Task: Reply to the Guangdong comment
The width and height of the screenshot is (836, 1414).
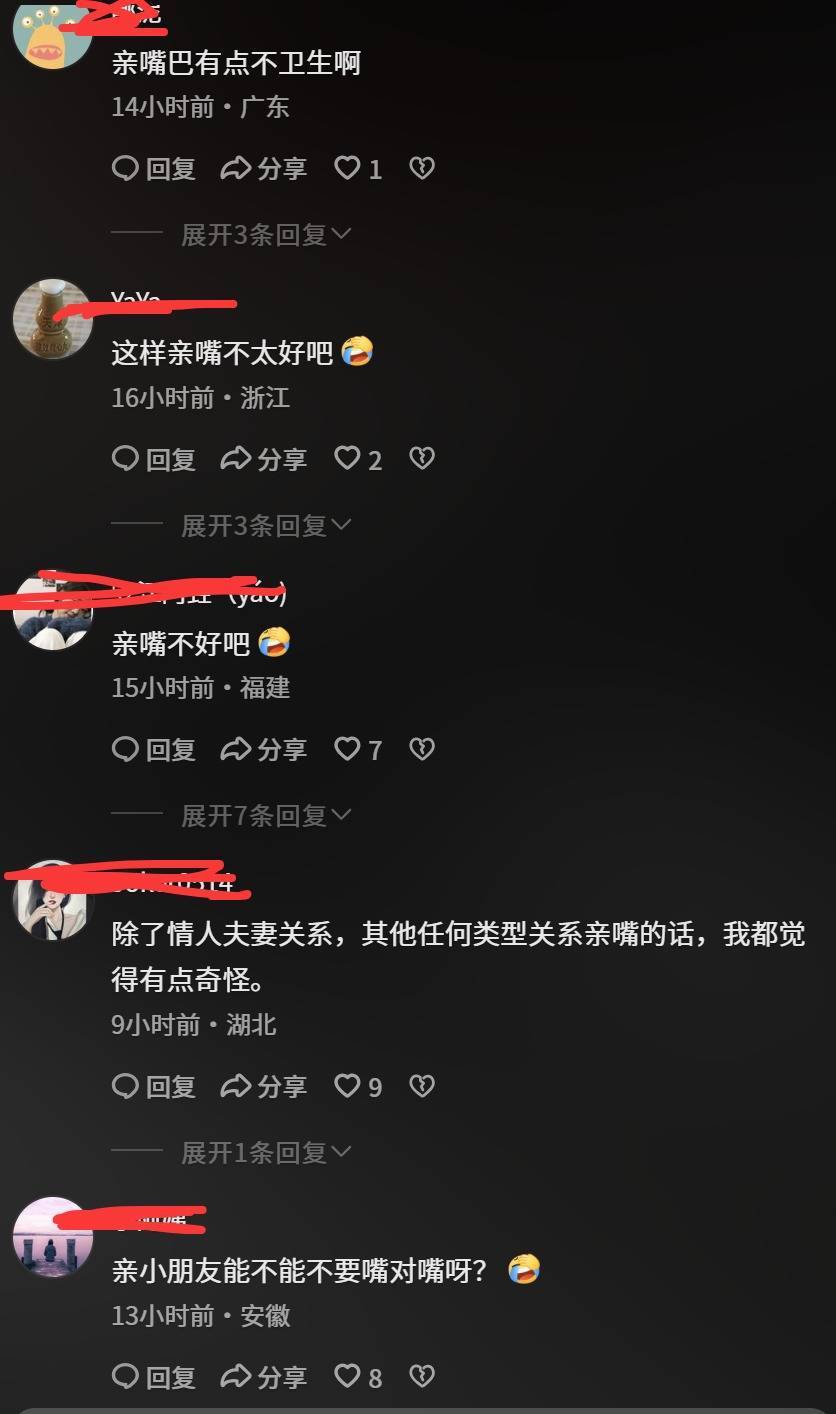Action: pyautogui.click(x=153, y=169)
